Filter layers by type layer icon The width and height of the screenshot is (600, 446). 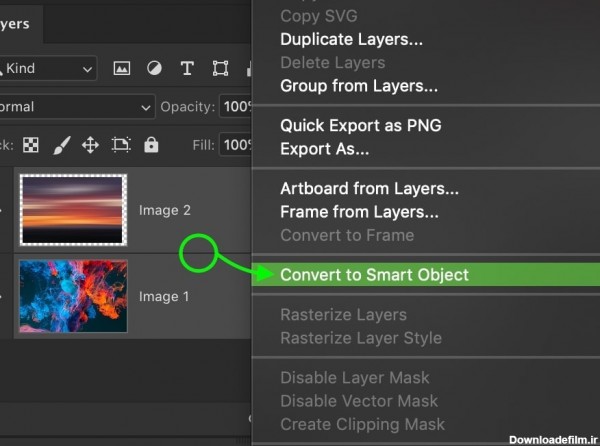point(187,69)
